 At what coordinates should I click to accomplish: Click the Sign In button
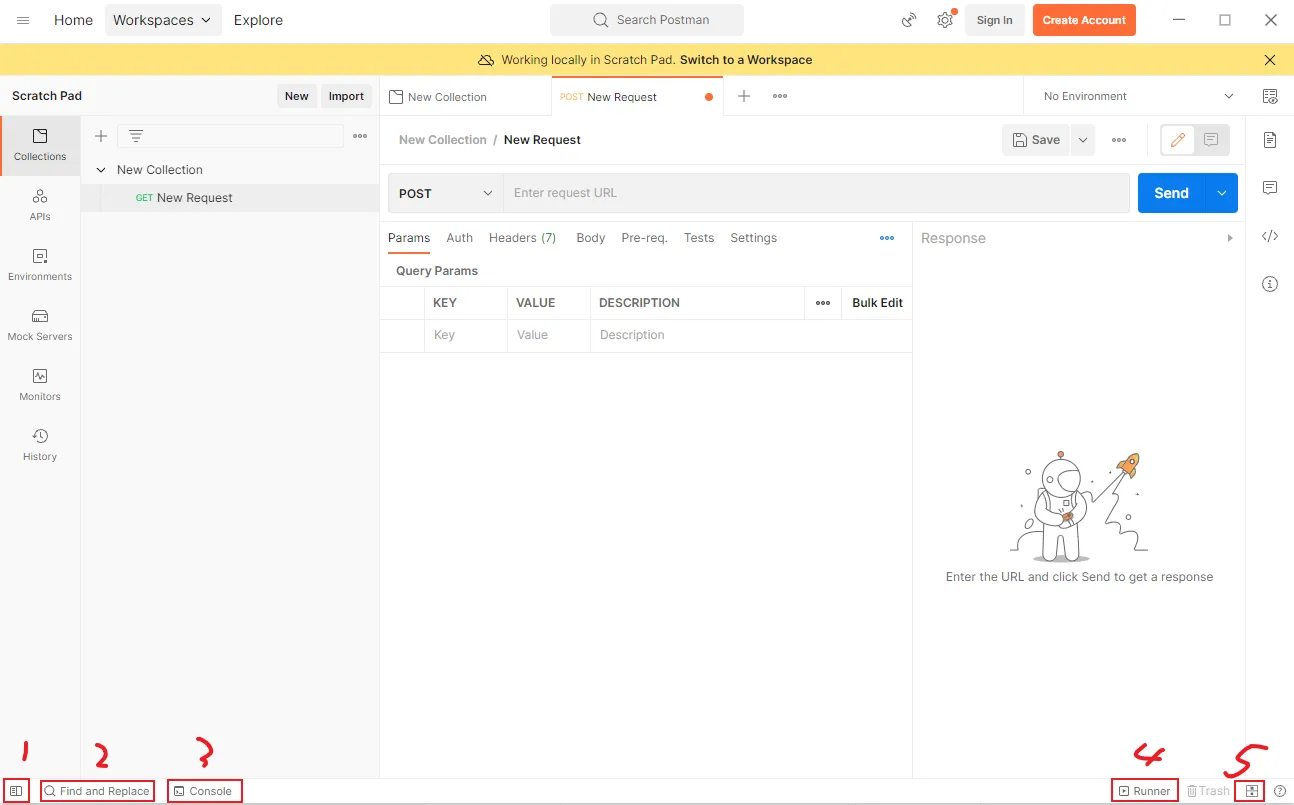pos(995,20)
